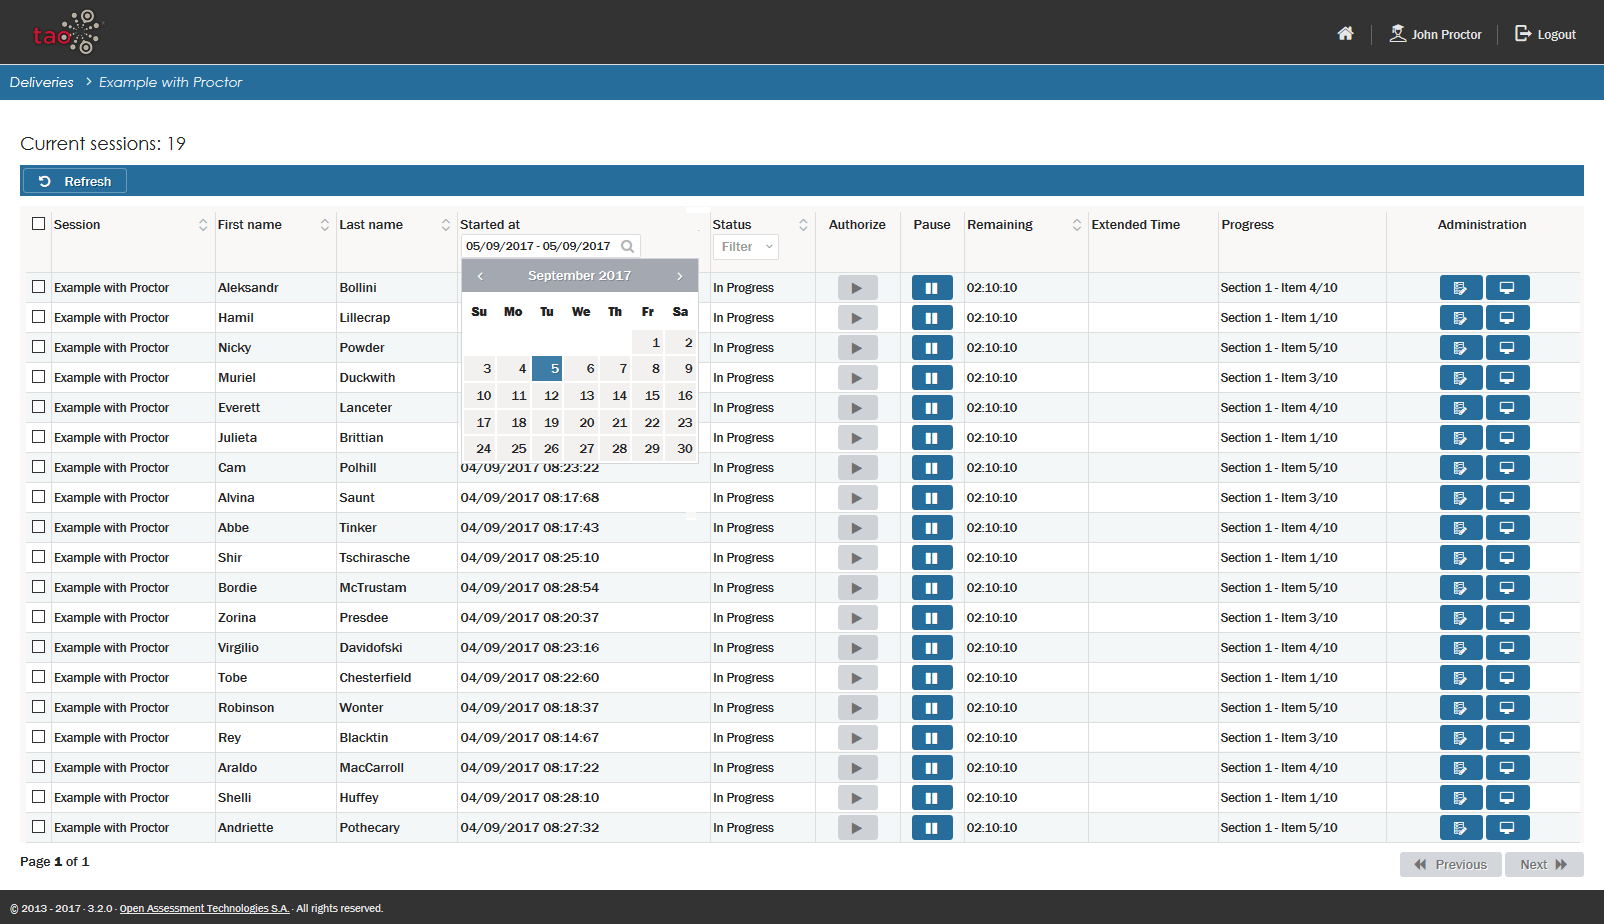Viewport: 1604px width, 924px height.
Task: Pause Andriette Pothecary's session
Action: 931,828
